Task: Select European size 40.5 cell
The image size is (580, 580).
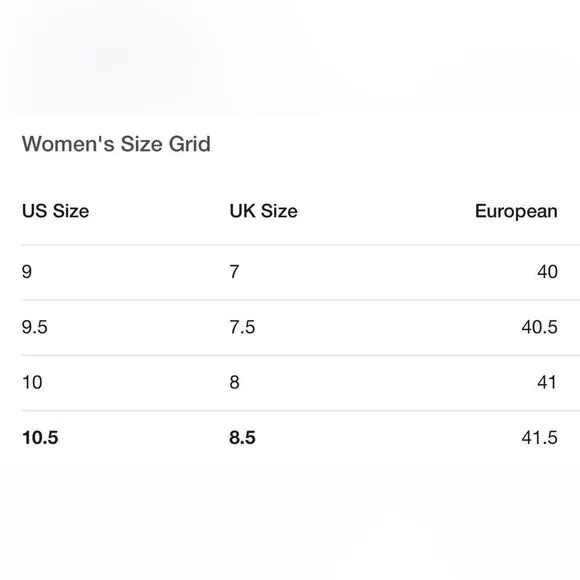Action: click(x=540, y=327)
